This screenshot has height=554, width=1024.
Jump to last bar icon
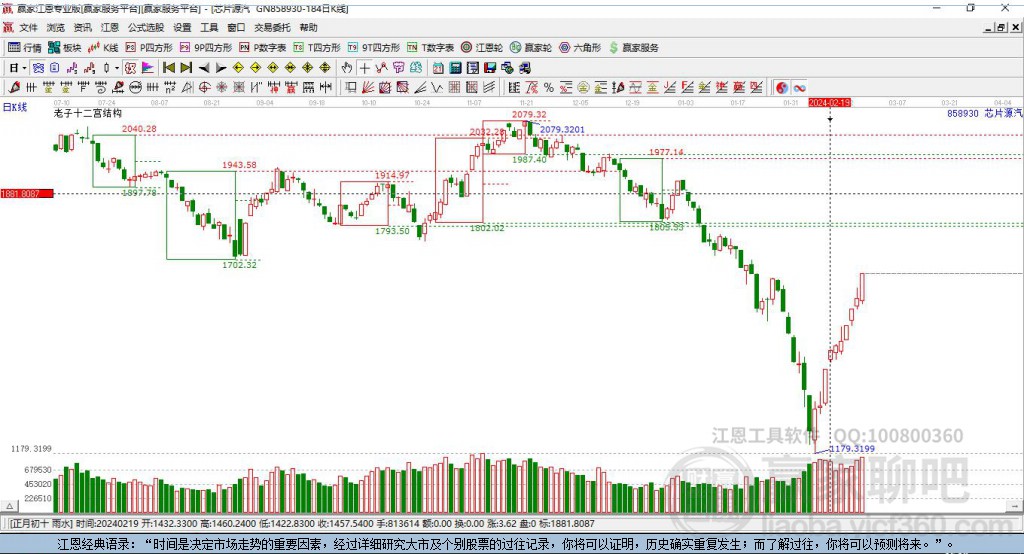[186, 68]
